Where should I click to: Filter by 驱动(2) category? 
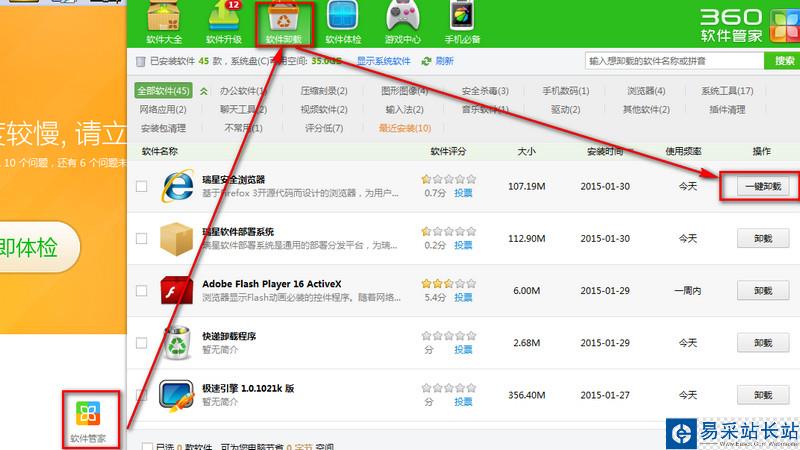566,110
